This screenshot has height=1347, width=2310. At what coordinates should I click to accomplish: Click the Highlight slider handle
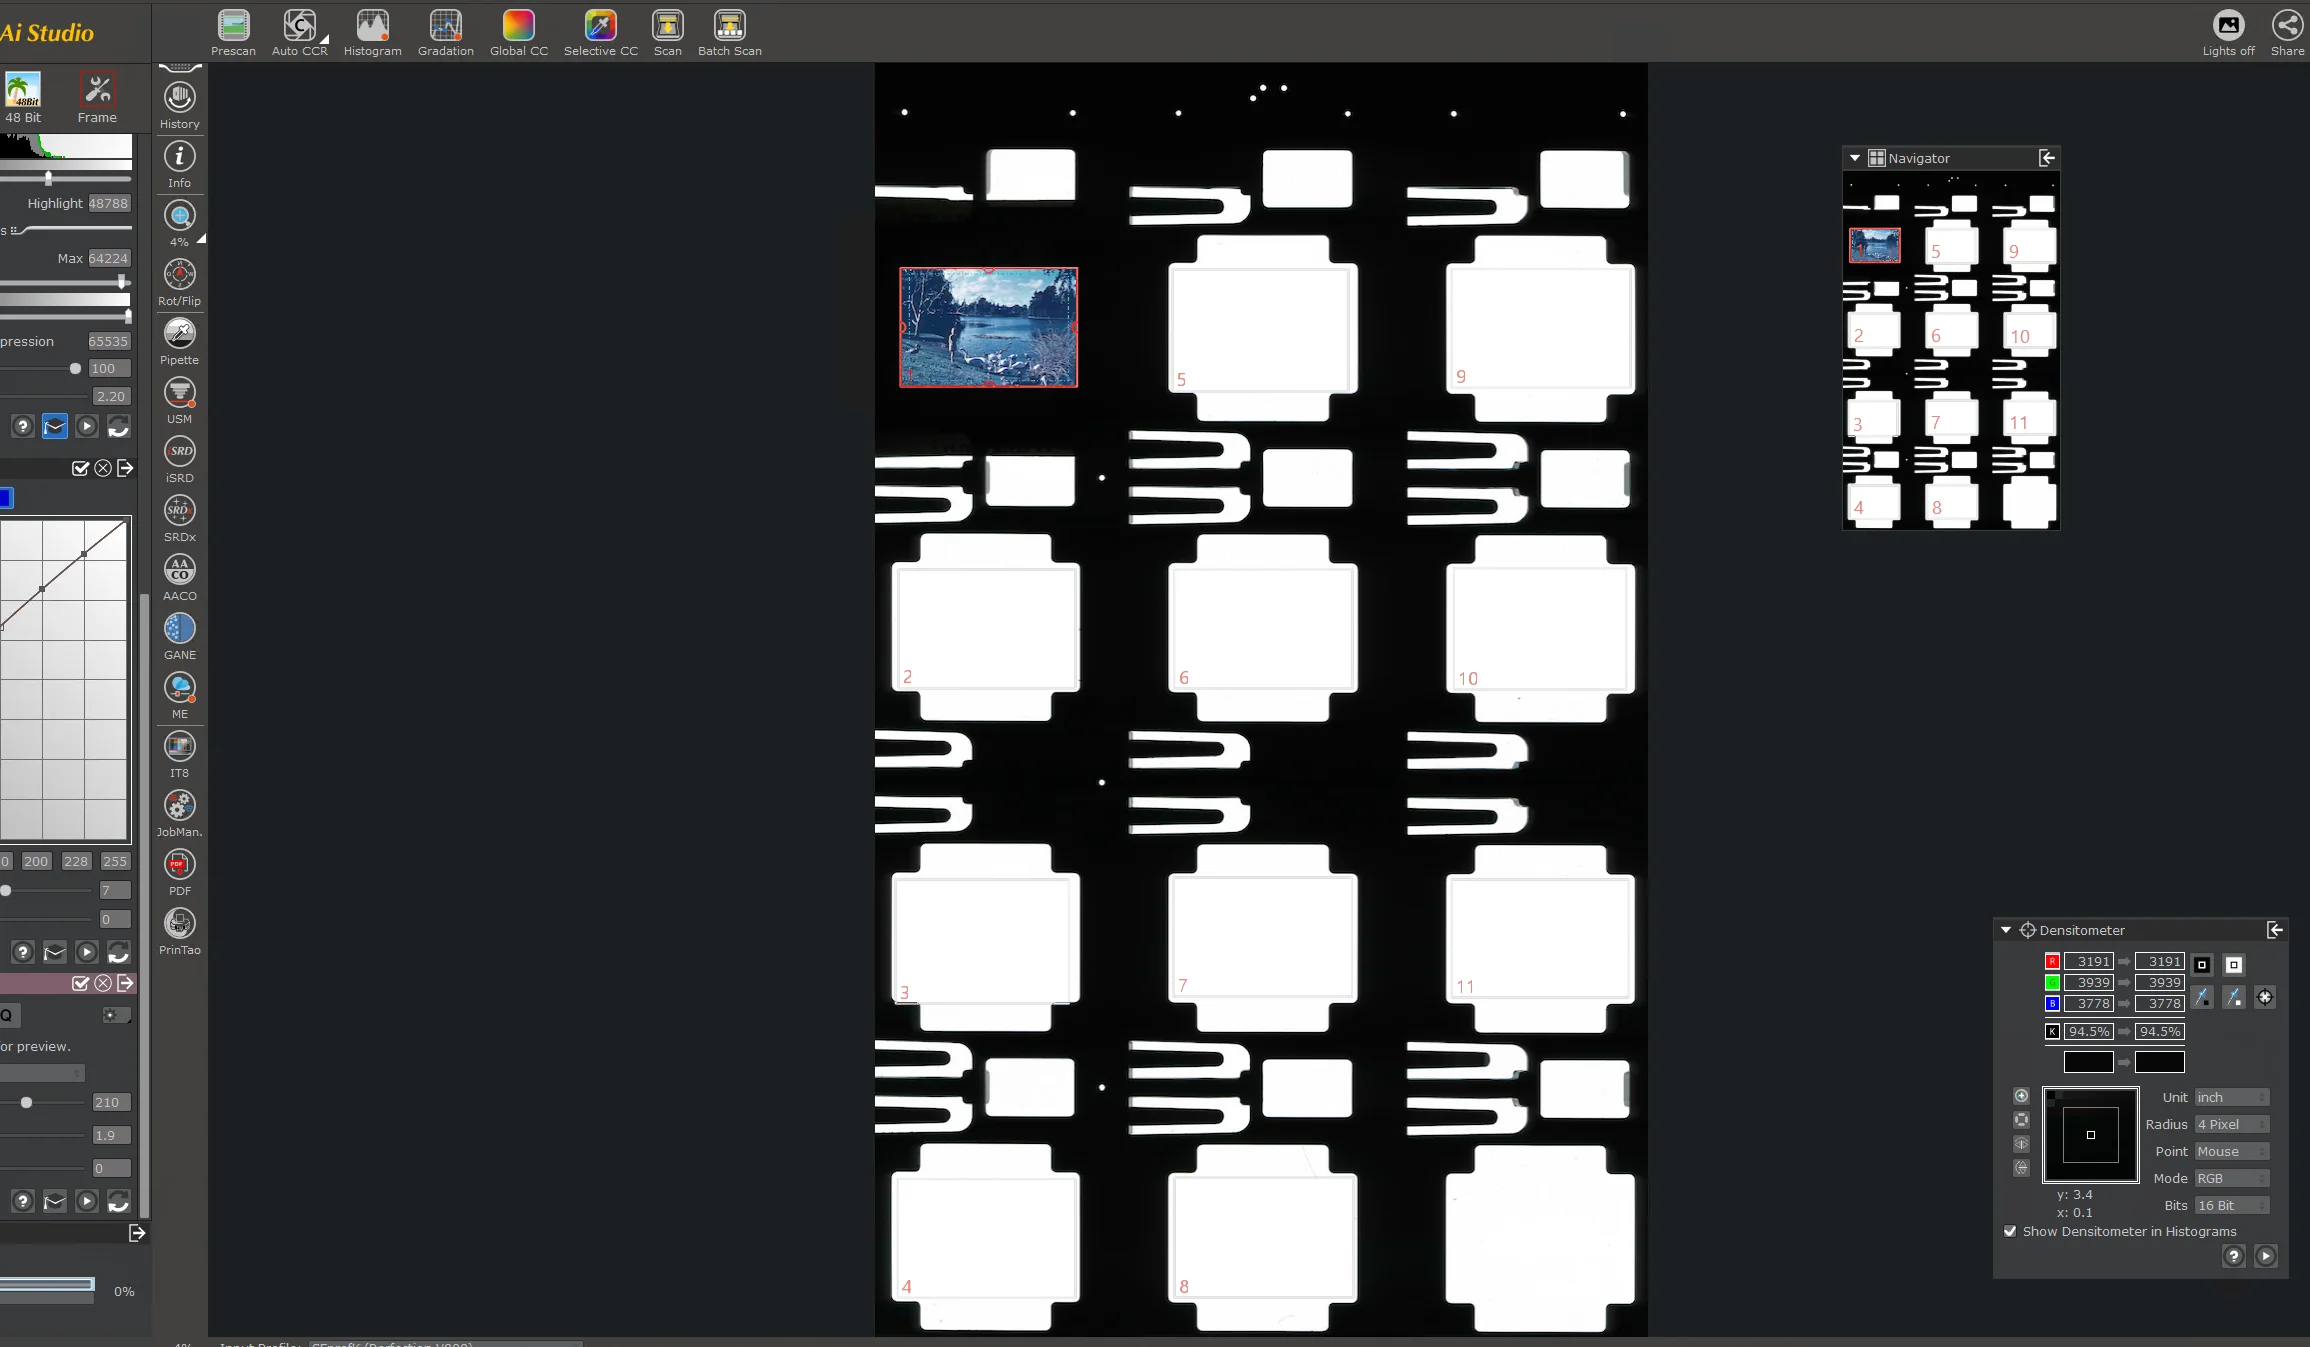(x=48, y=178)
